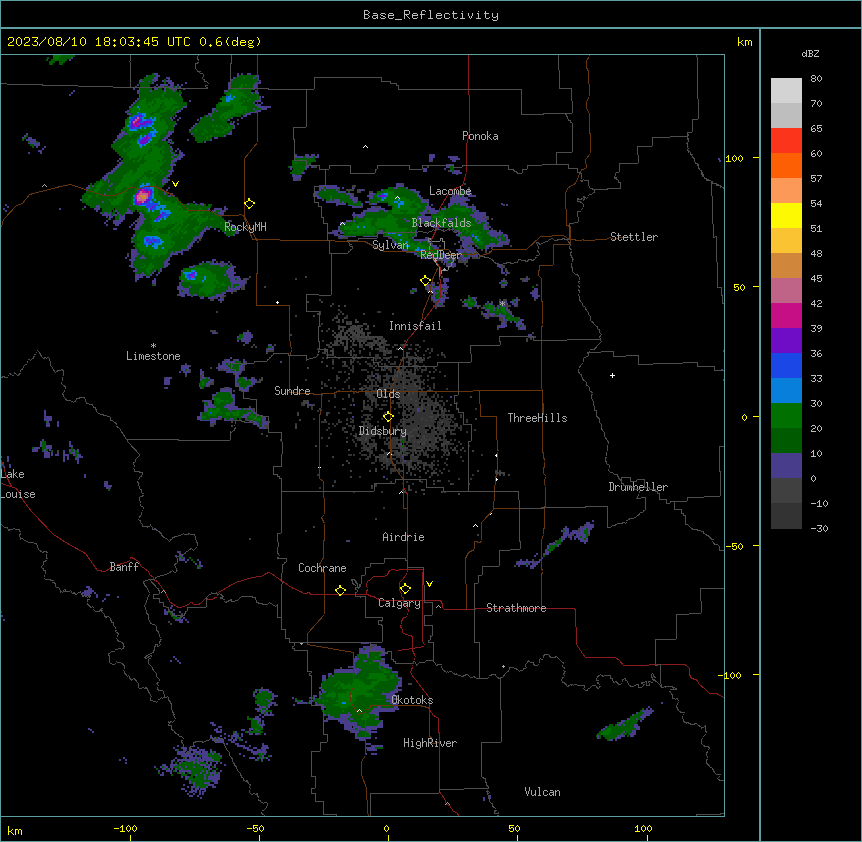Click the Olds town label

point(388,394)
